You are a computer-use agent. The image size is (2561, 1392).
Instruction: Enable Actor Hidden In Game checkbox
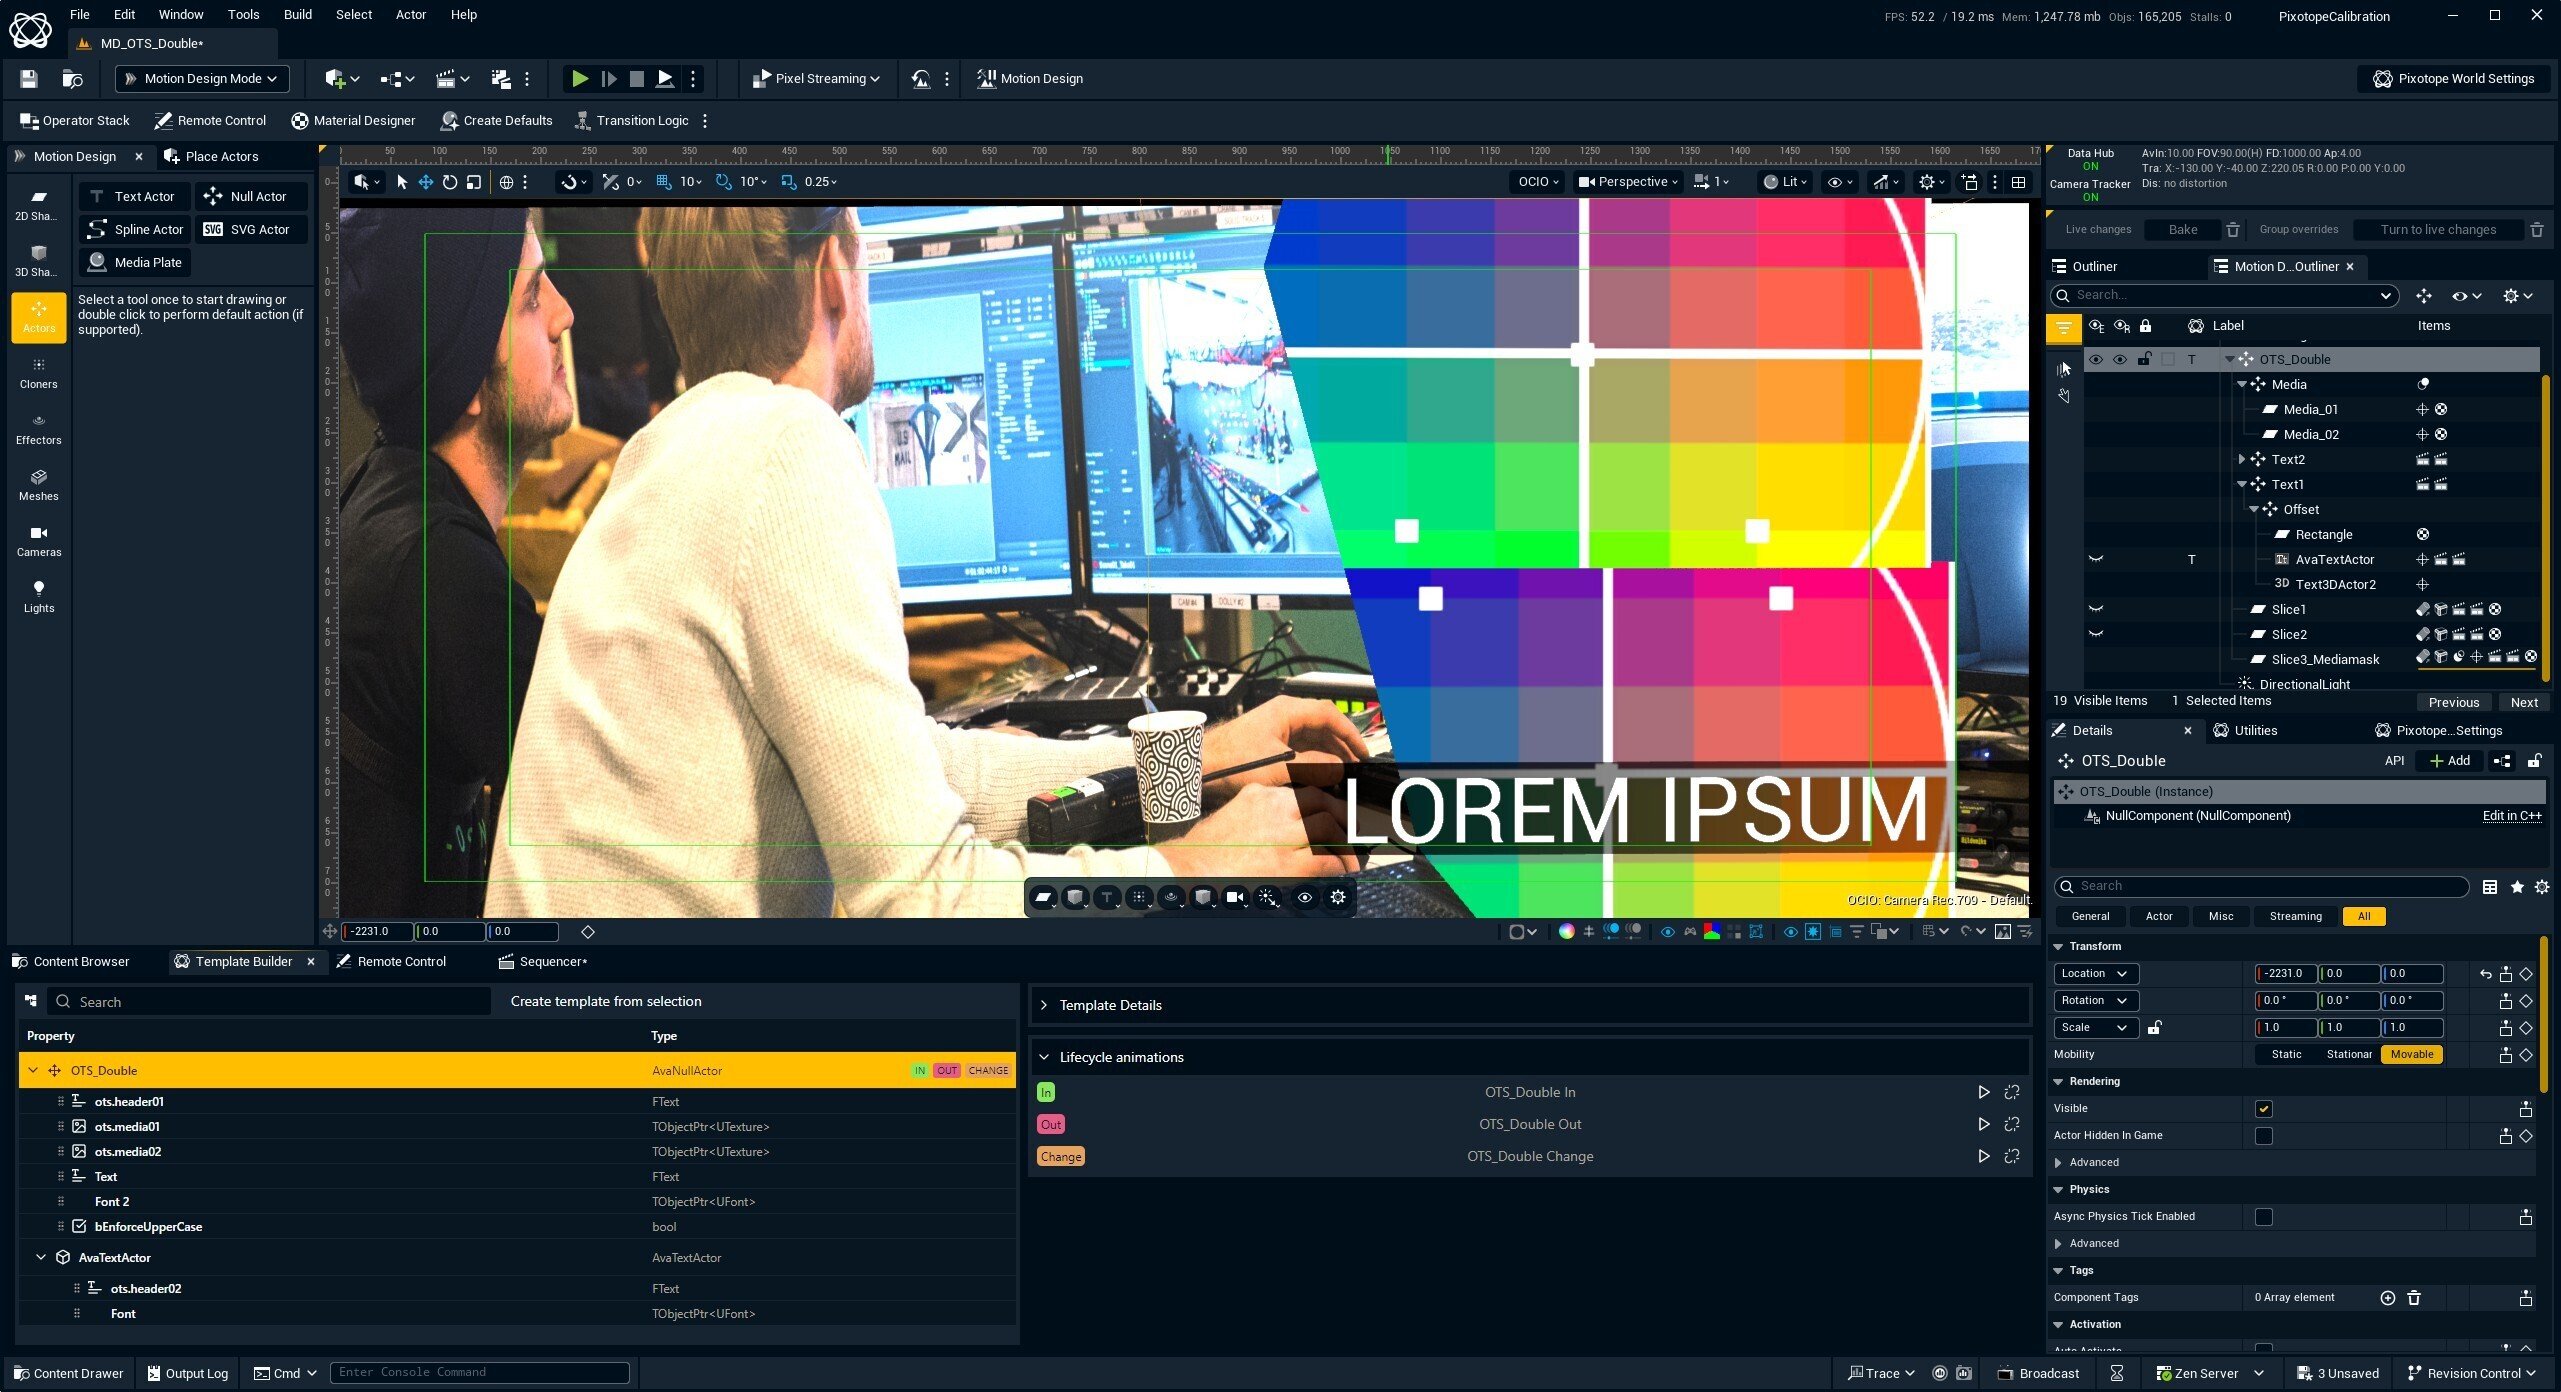[x=2264, y=1135]
